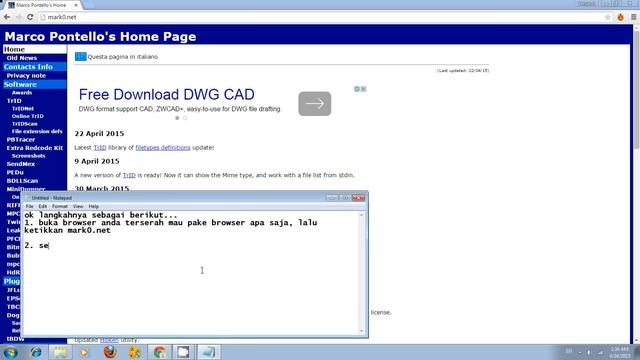This screenshot has width=640, height=360.
Task: Open Extra Redcode Kit sidebar link
Action: coord(35,148)
